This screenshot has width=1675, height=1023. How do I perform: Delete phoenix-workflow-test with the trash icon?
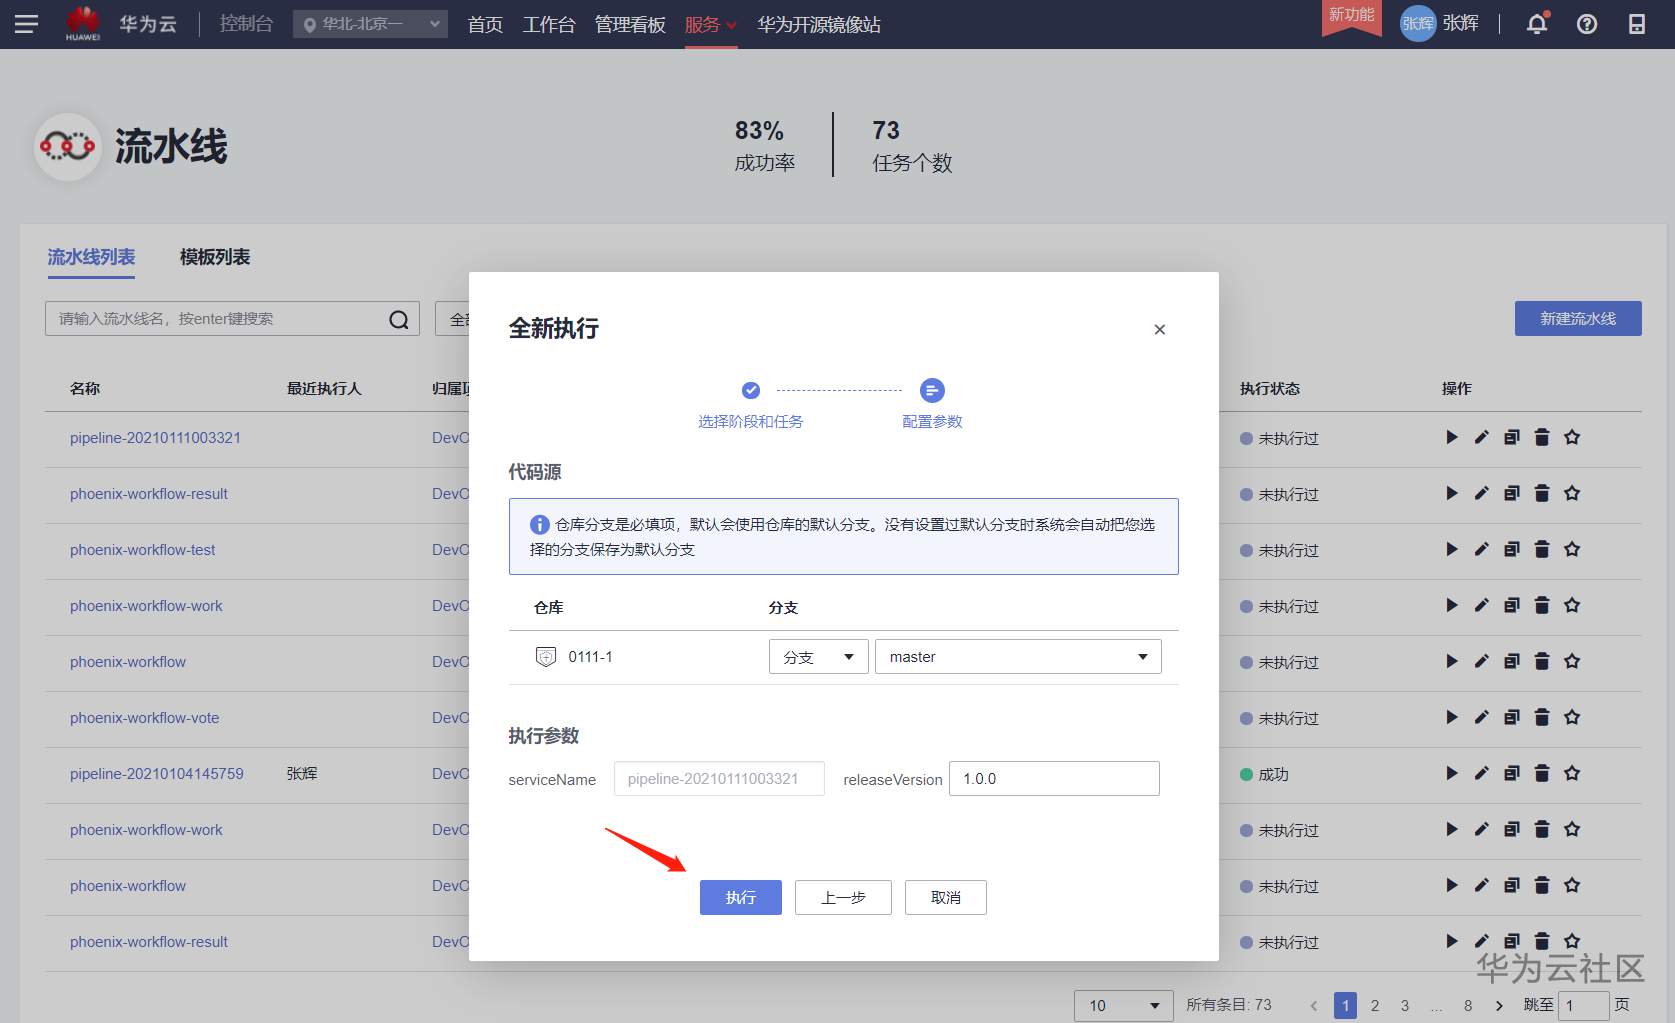click(1542, 549)
